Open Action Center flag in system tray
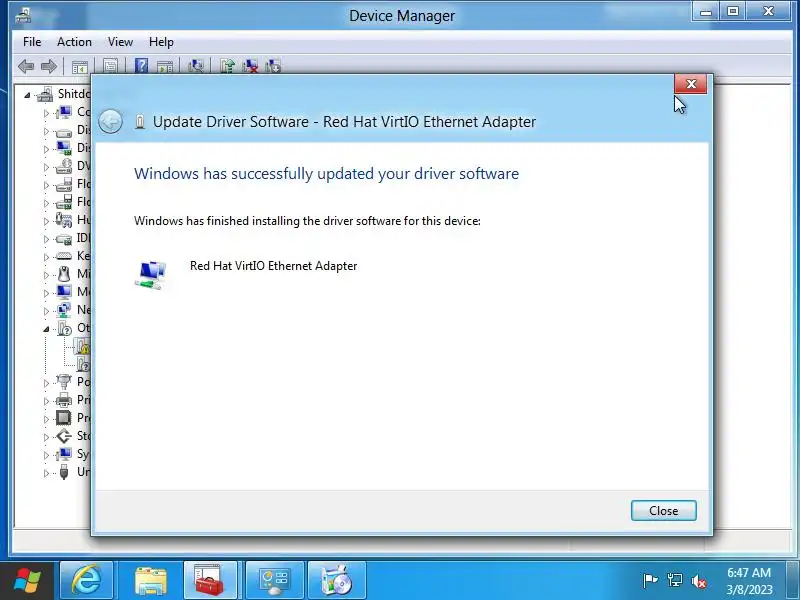 651,581
